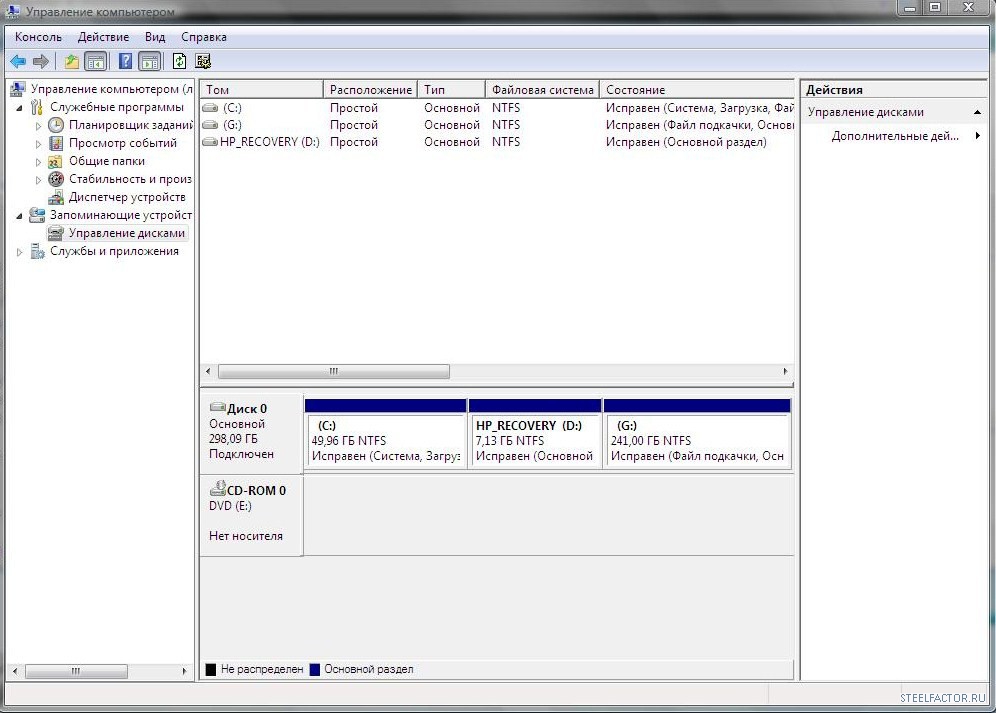Toggle the Show/Hide Action Pane button
This screenshot has width=996, height=713.
click(150, 61)
